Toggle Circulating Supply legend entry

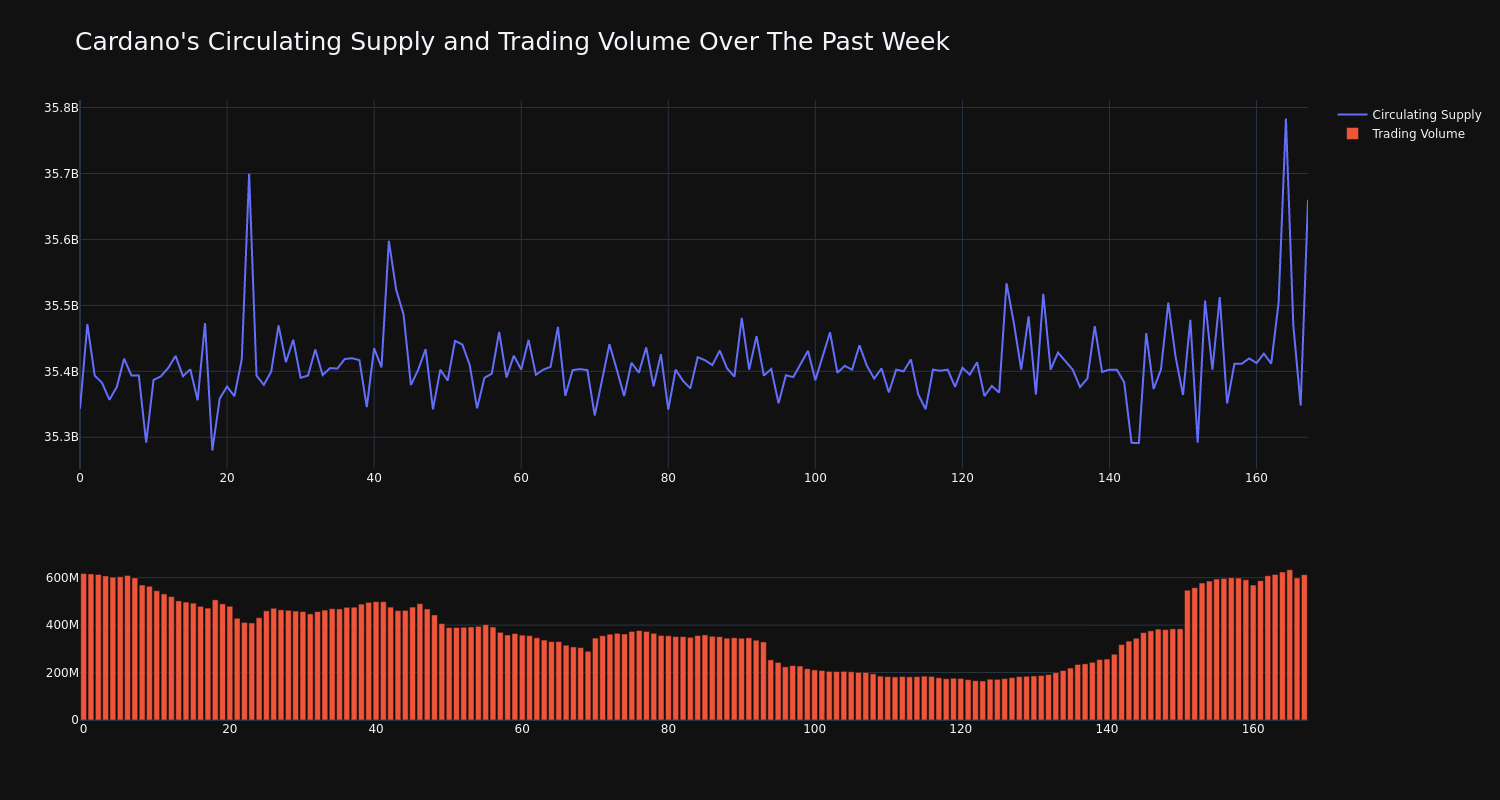1409,115
